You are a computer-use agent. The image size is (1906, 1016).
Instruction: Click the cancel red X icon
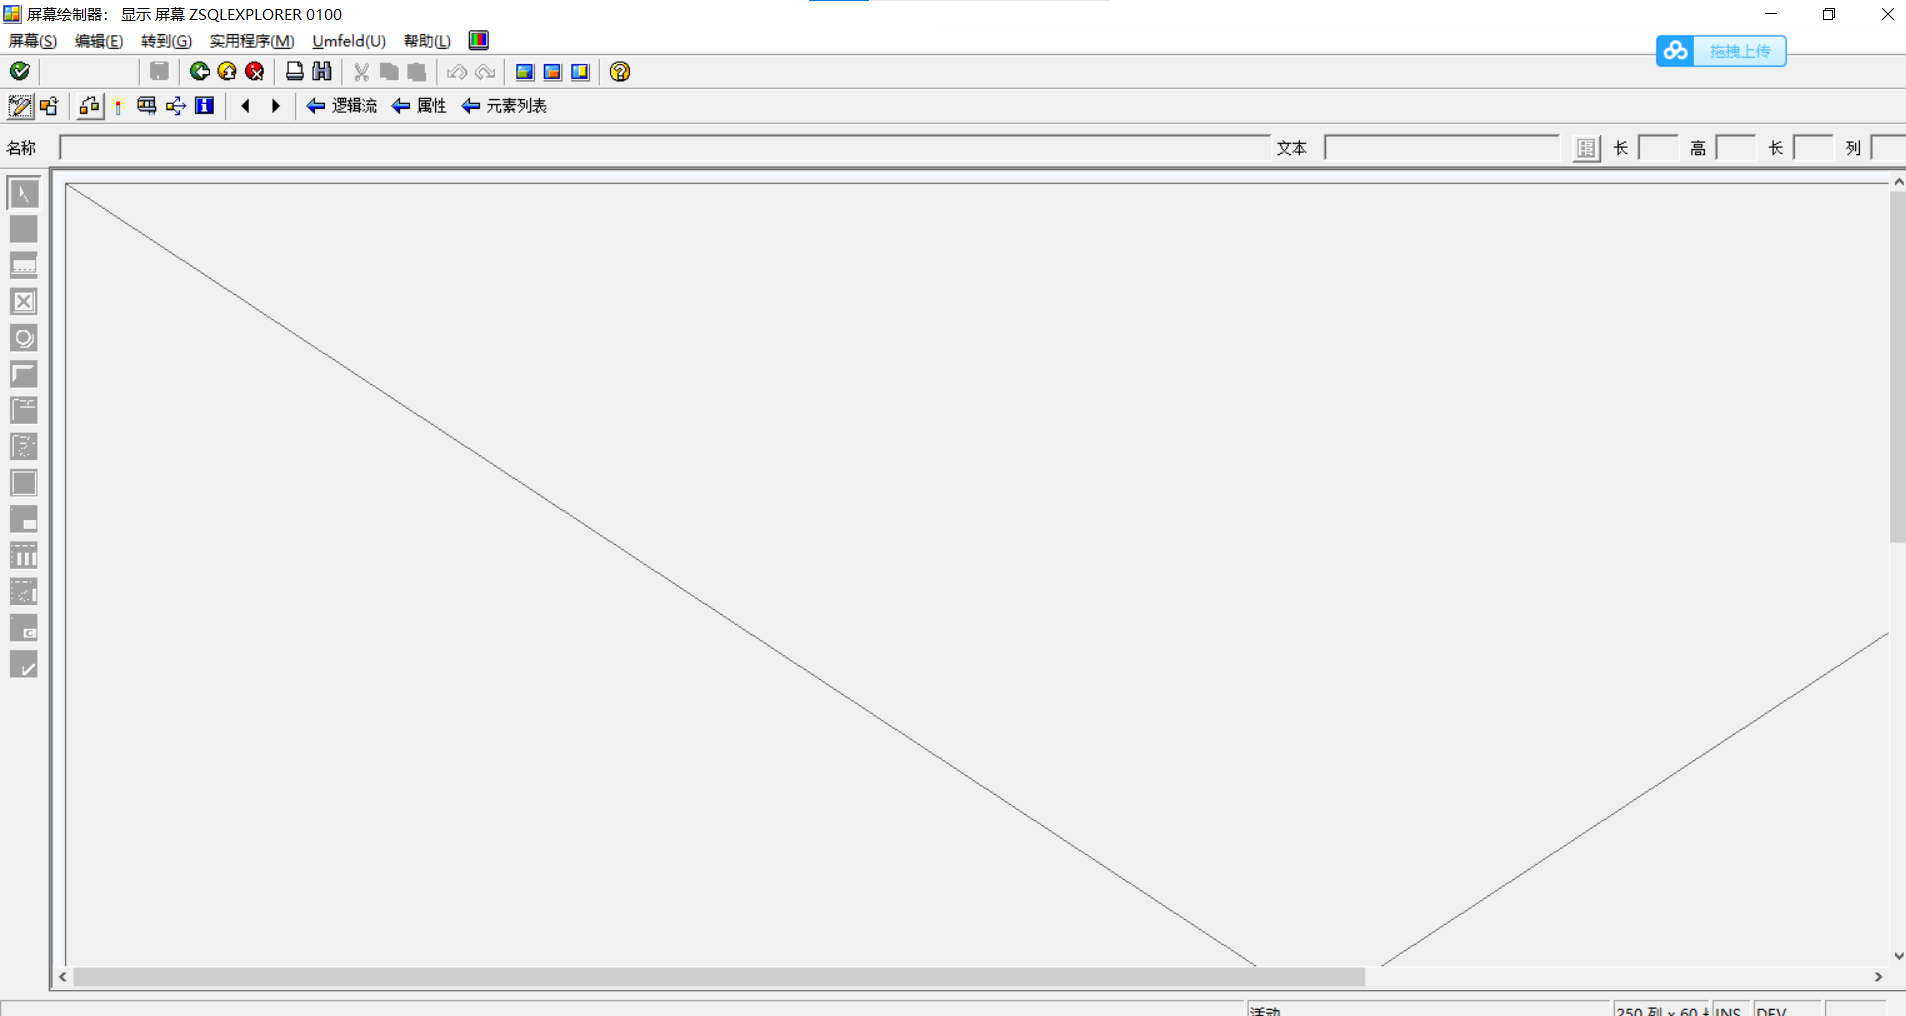click(254, 71)
